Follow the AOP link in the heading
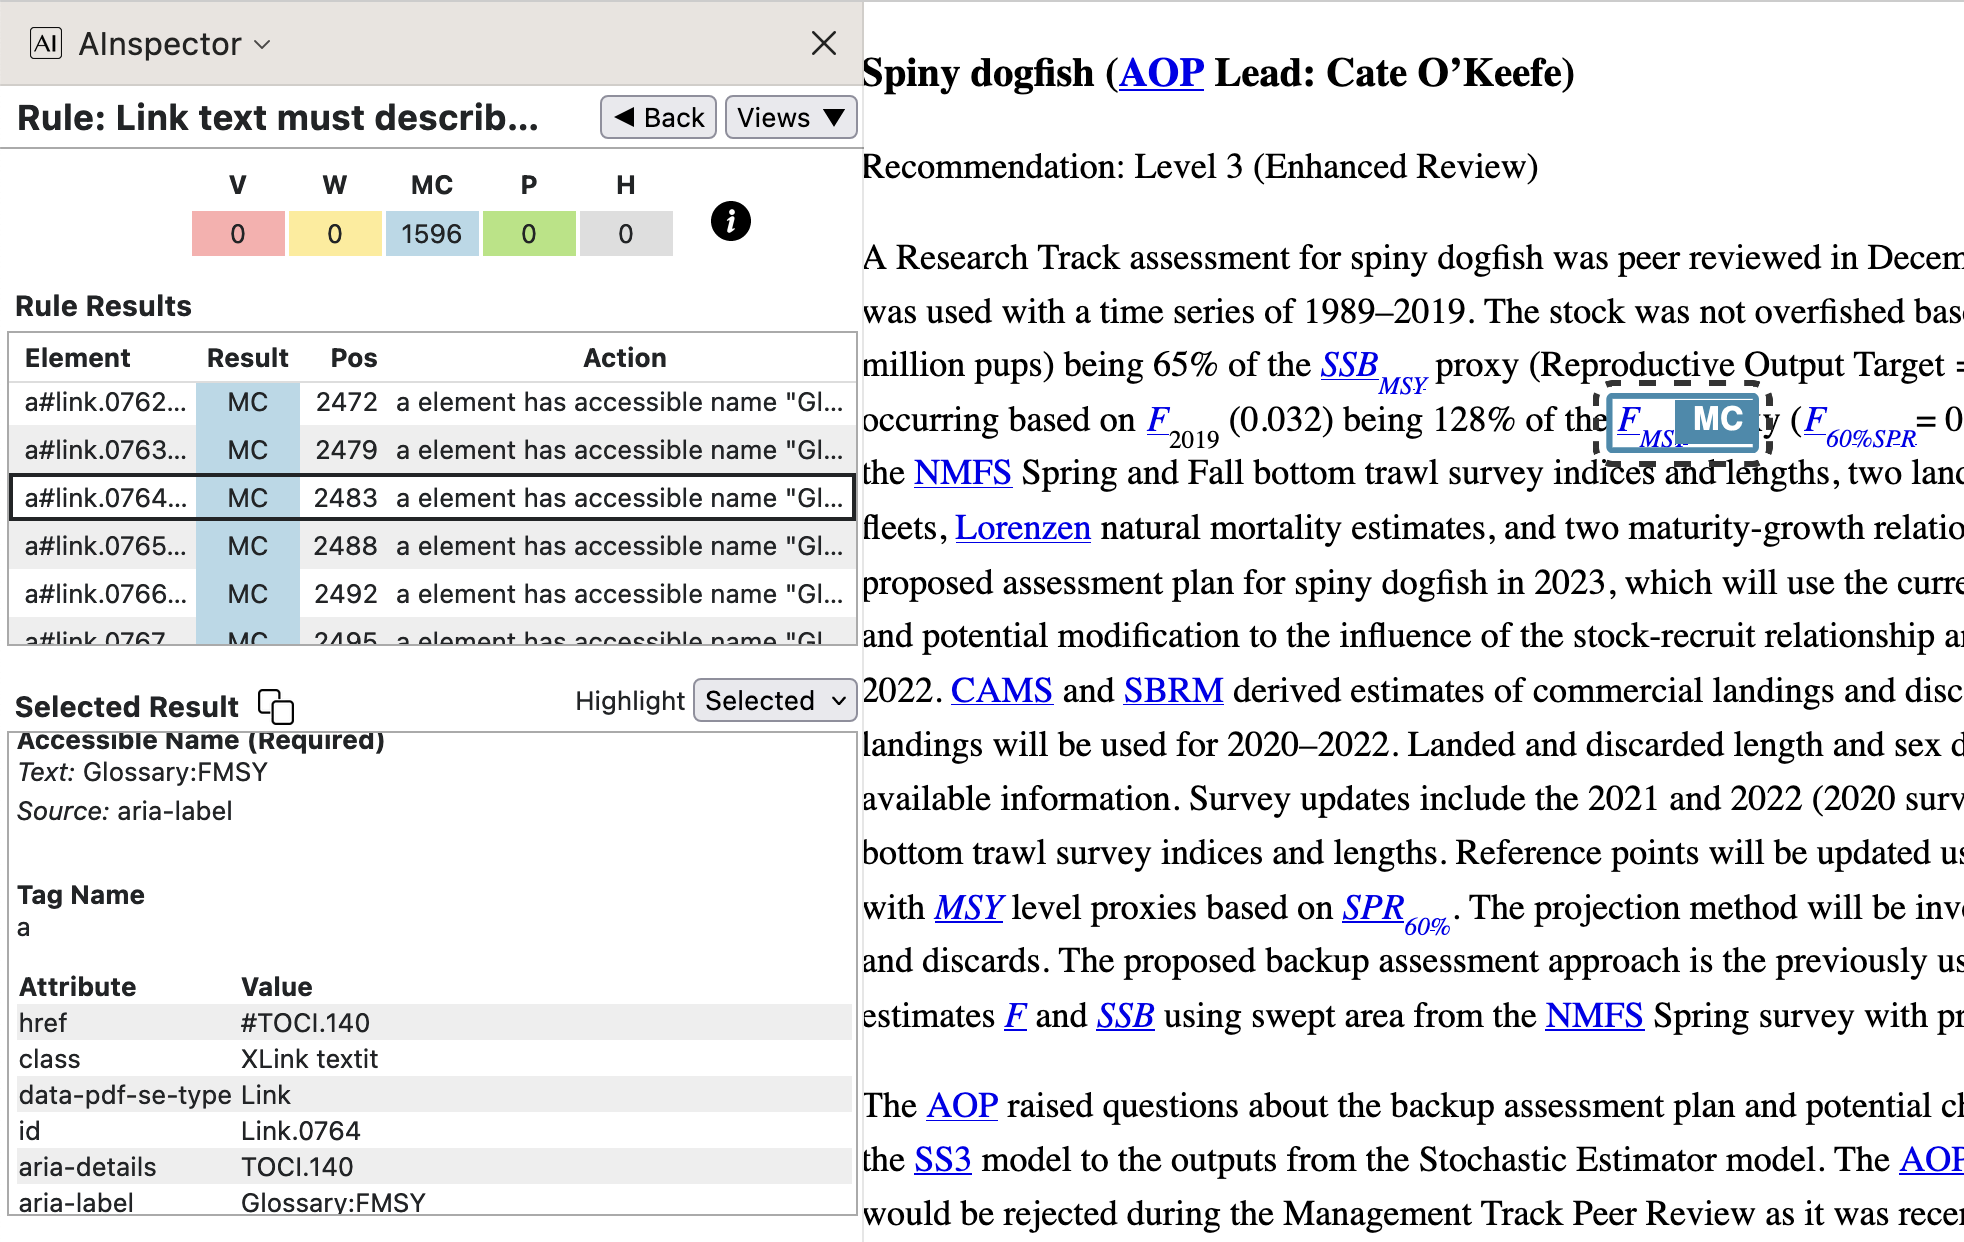Screen dimensions: 1964x1242 pos(1161,73)
